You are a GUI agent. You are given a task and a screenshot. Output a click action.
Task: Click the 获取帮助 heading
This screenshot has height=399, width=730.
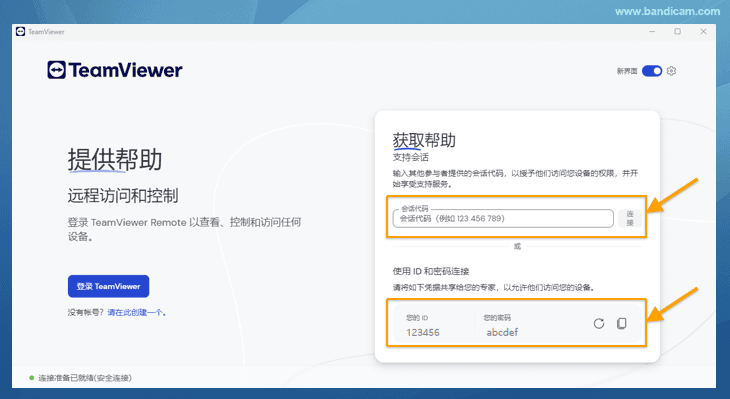(424, 140)
